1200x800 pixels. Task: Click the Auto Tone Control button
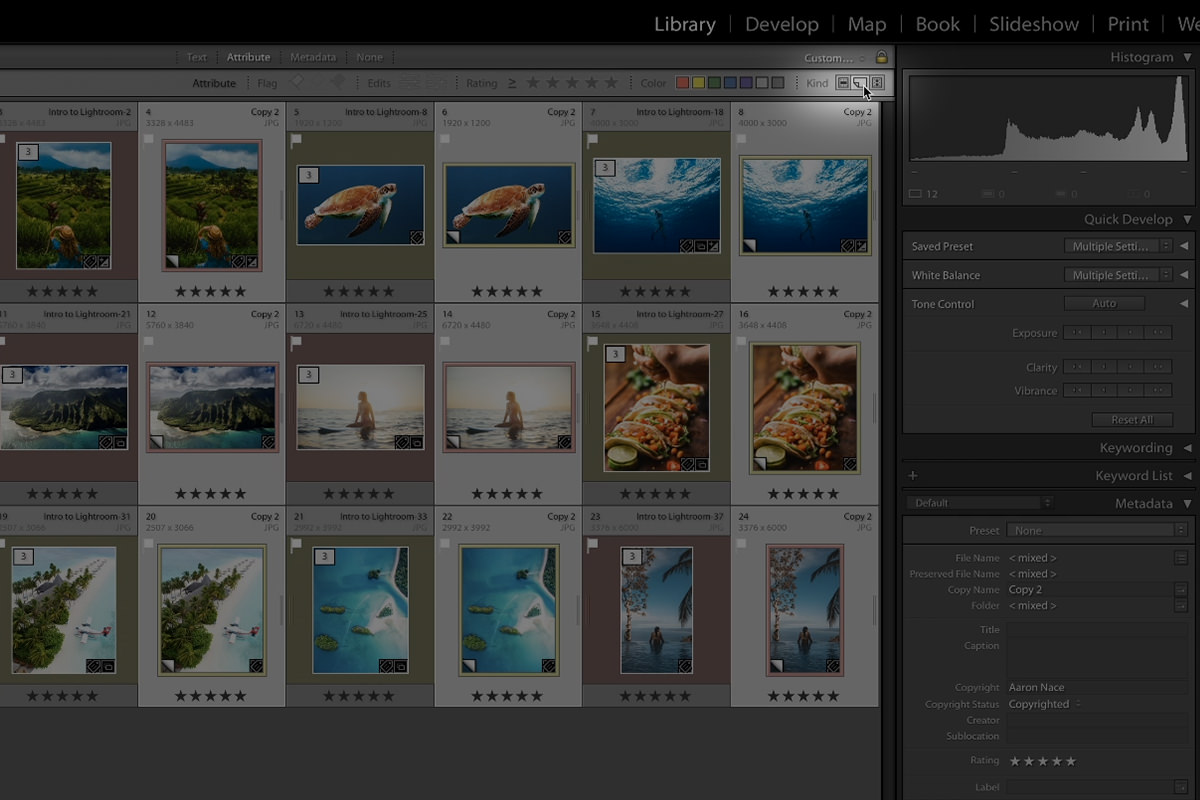coord(1104,303)
